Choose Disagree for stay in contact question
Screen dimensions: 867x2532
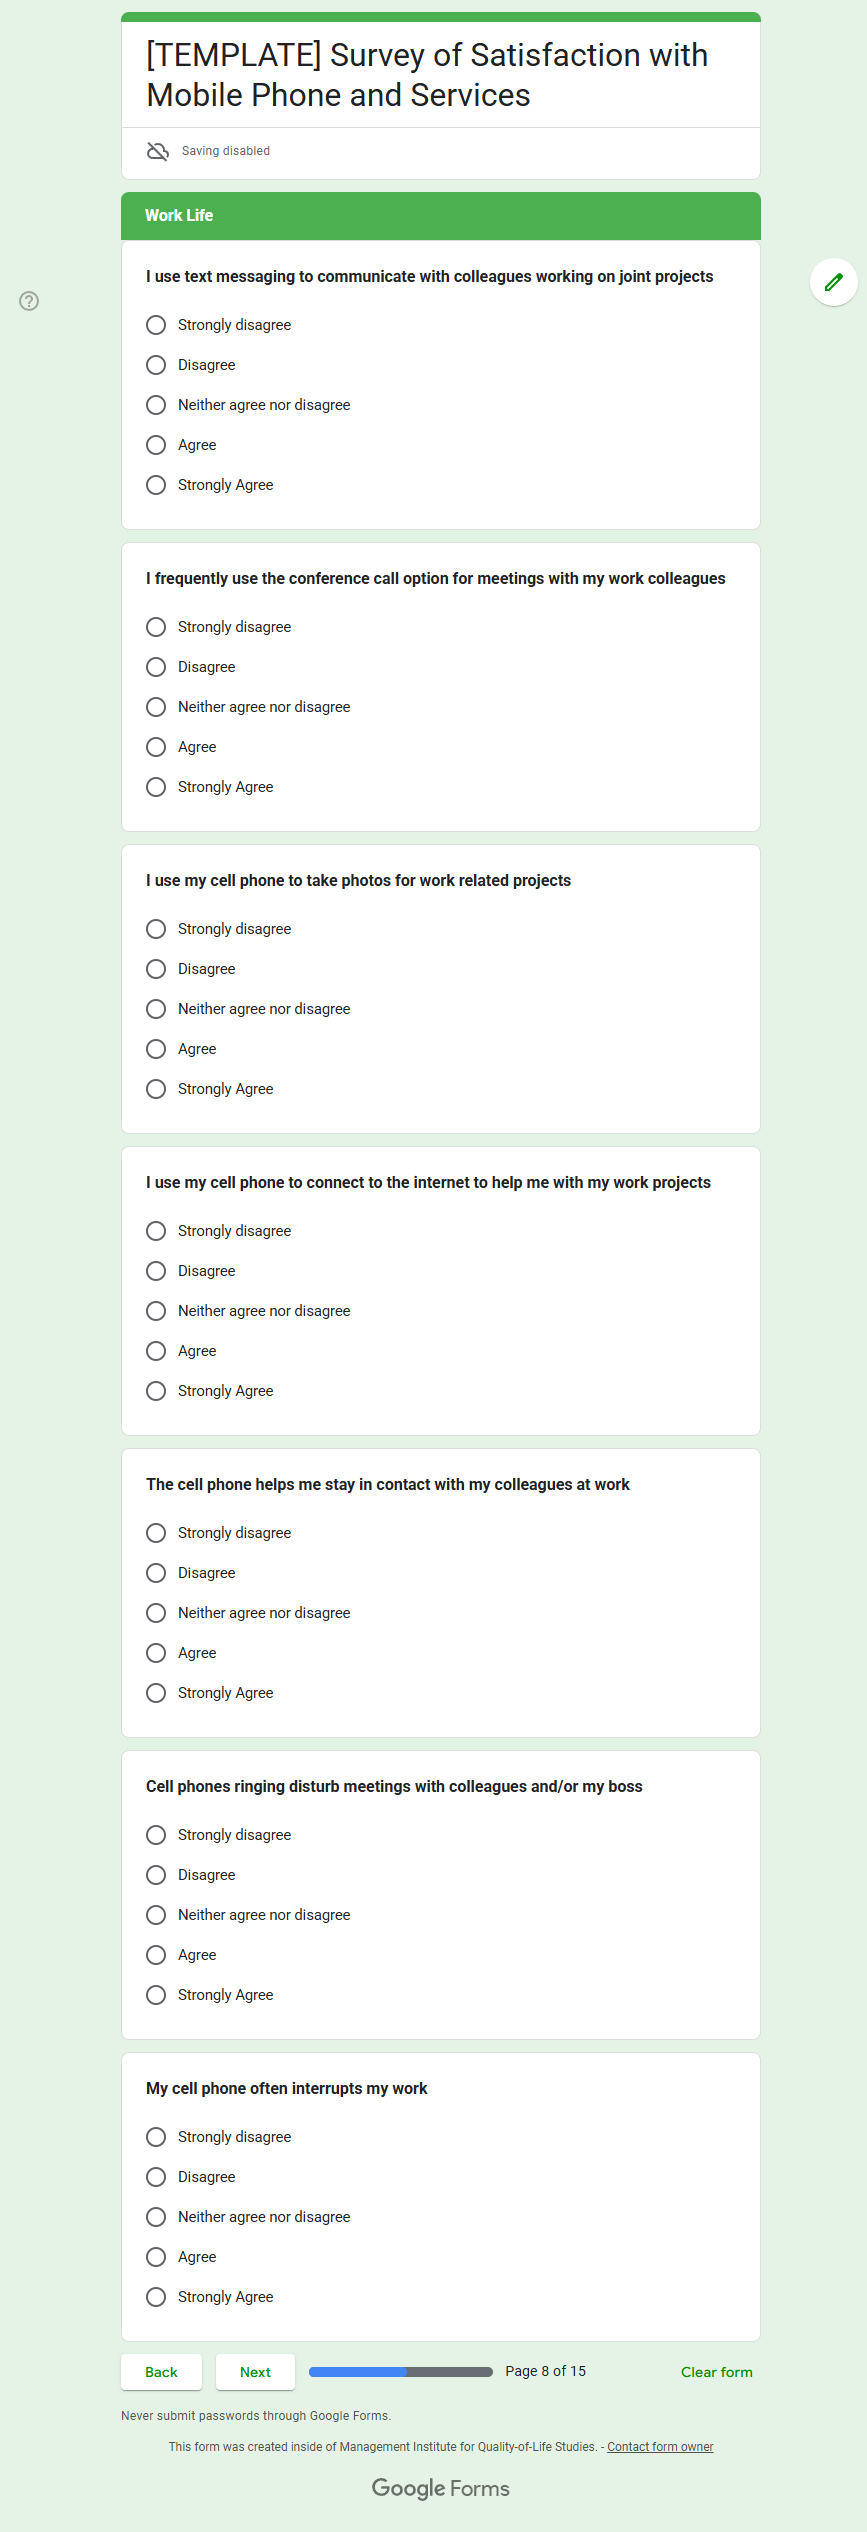pyautogui.click(x=156, y=1573)
